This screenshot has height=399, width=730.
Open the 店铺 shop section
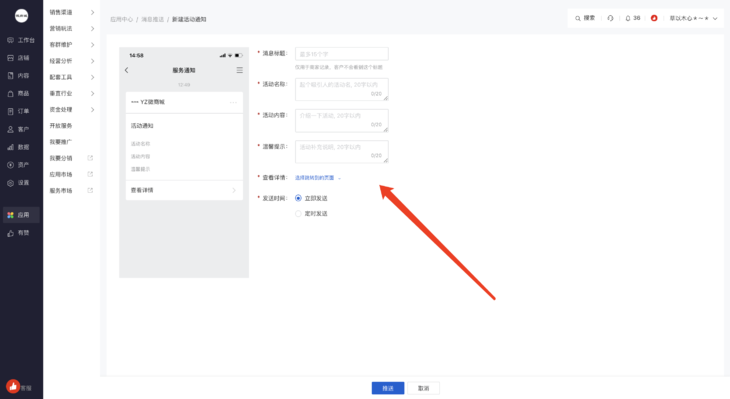19,58
